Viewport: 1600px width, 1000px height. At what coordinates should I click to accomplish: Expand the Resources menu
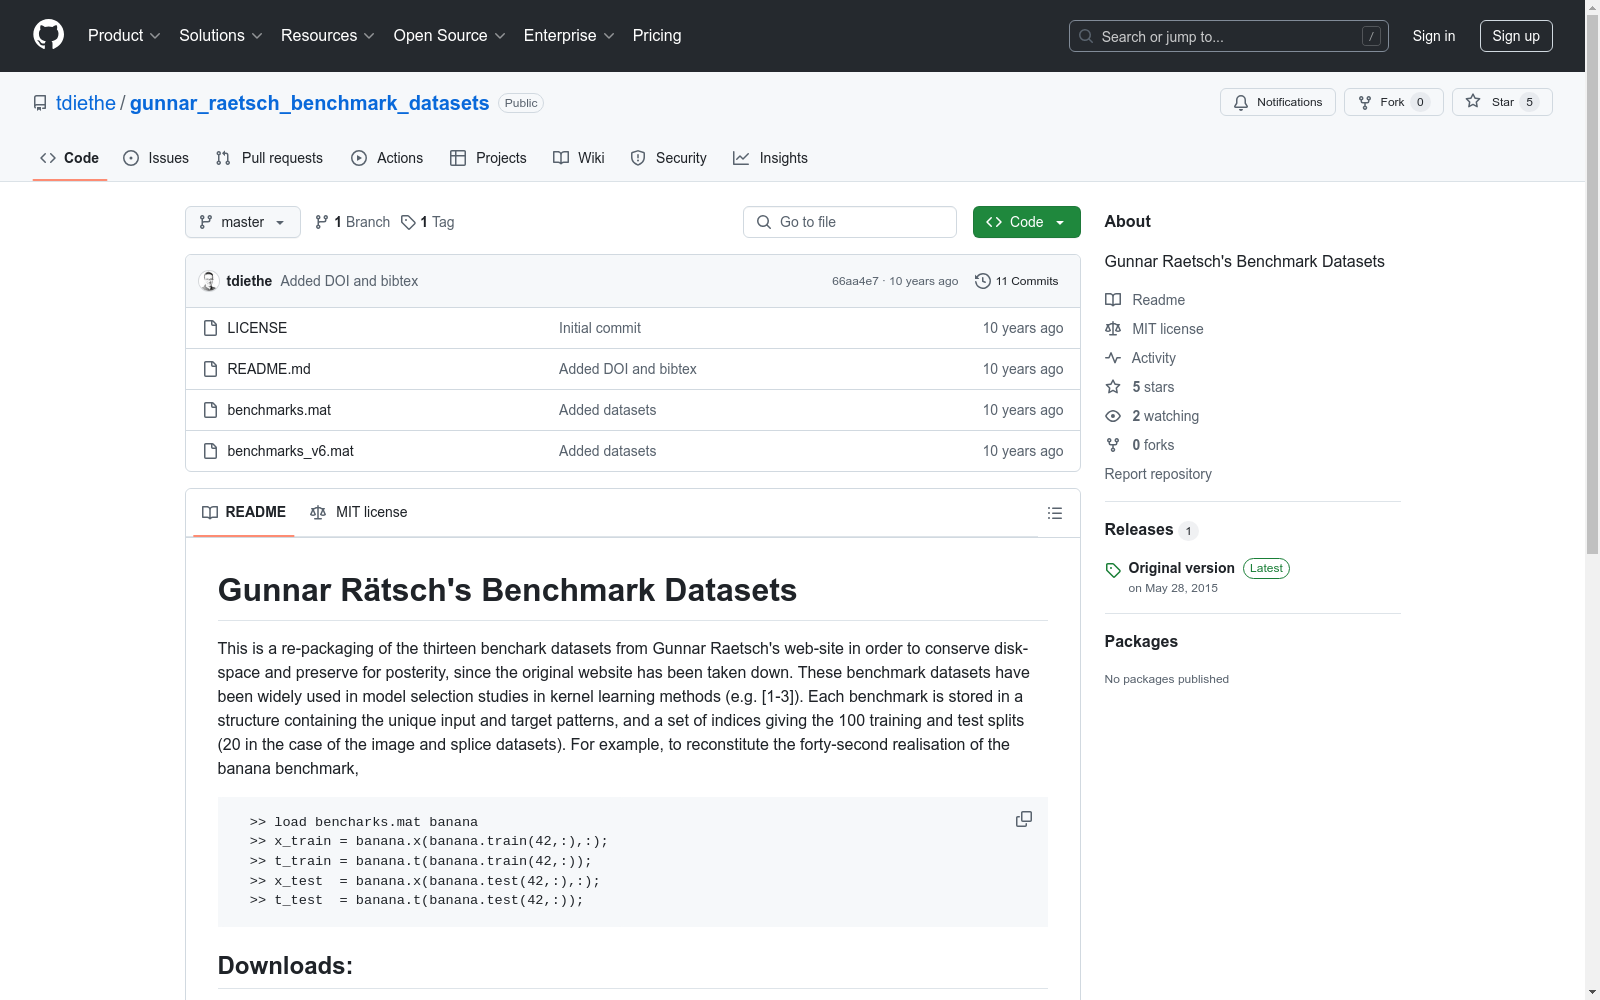pos(328,35)
